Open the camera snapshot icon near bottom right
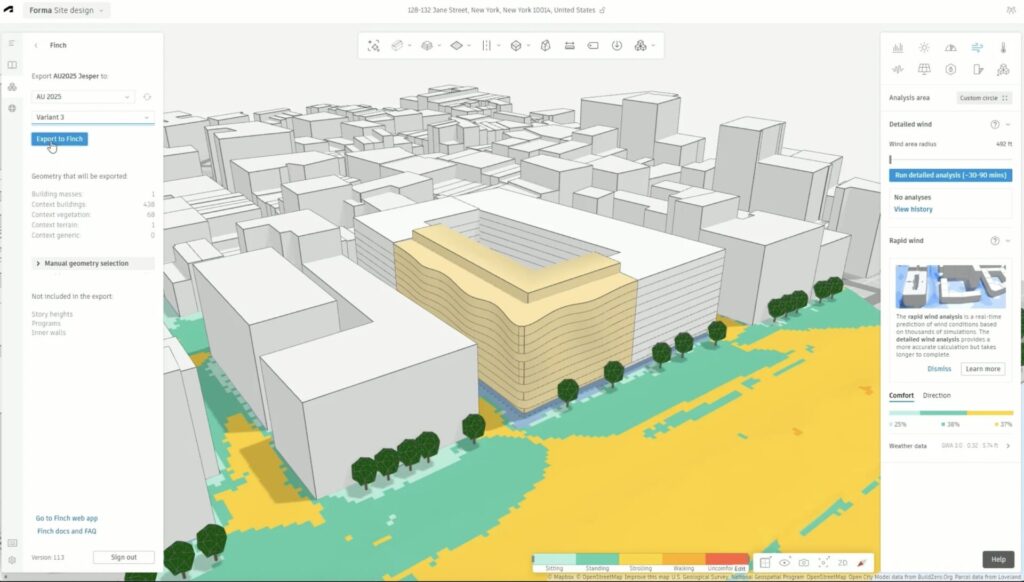This screenshot has width=1024, height=582. pos(802,563)
